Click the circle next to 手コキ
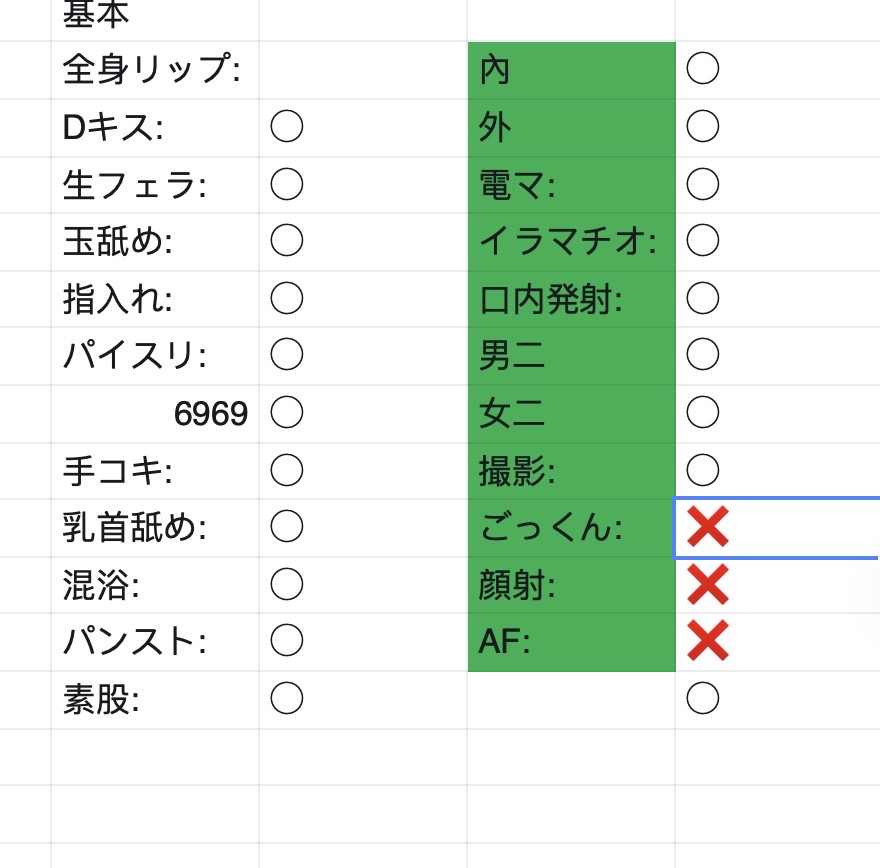Image resolution: width=880 pixels, height=868 pixels. [x=287, y=470]
